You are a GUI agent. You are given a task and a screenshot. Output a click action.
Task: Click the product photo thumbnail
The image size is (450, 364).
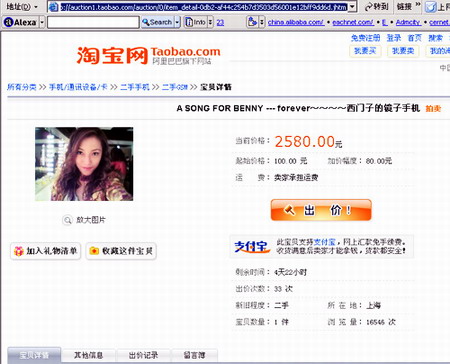pos(84,164)
